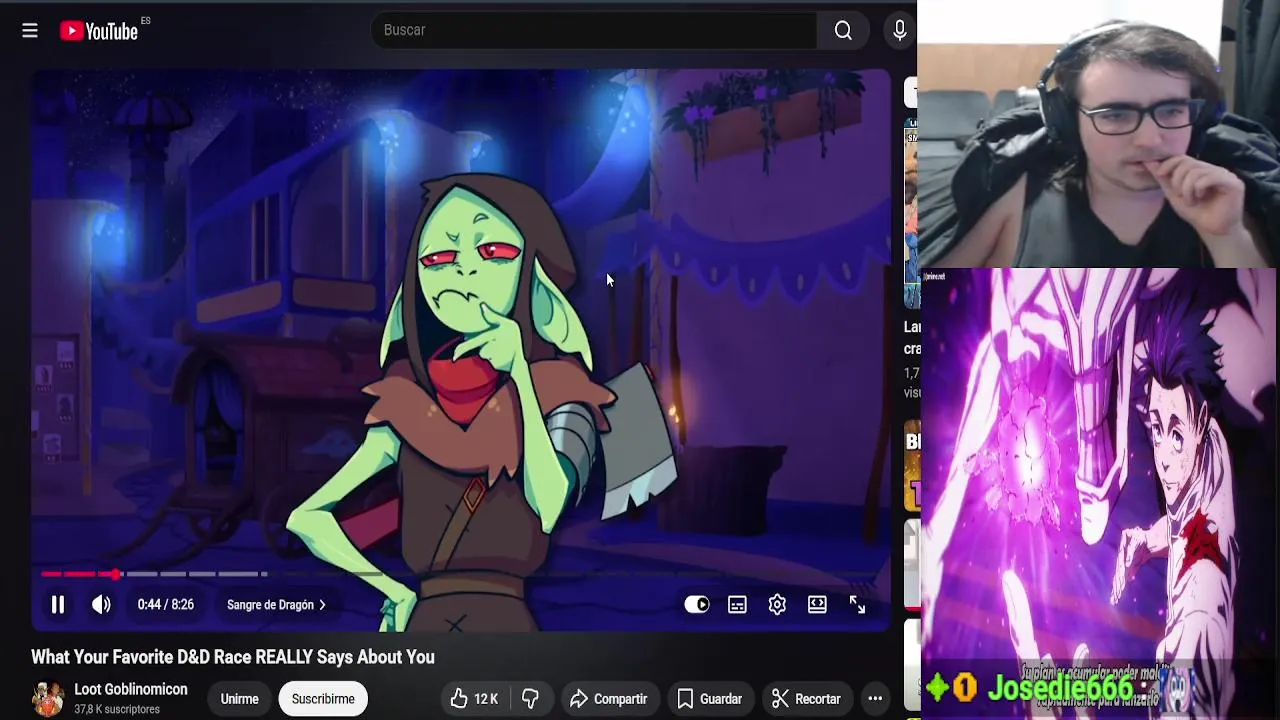
Task: Enter fullscreen mode
Action: pos(857,604)
